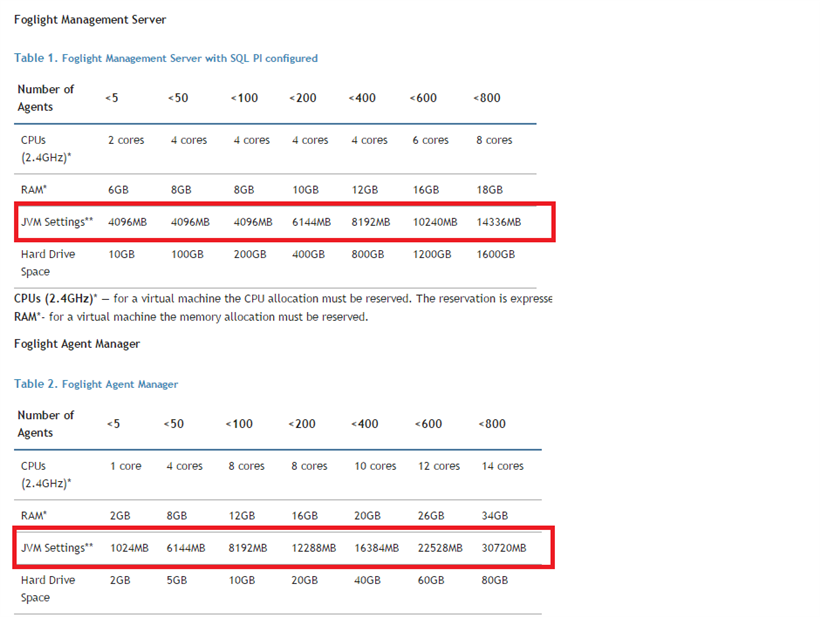Click the "8 cores" cell in Table 1
This screenshot has width=820, height=617.
point(494,140)
